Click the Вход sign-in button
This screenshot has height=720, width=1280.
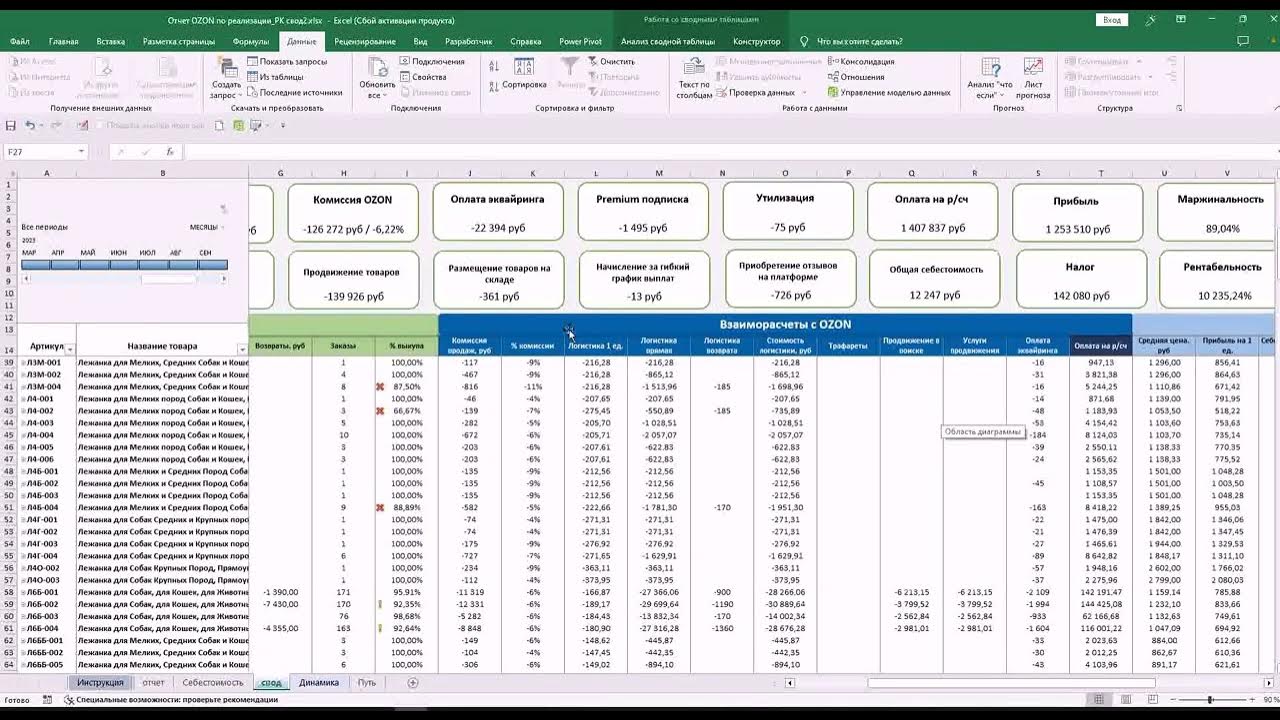click(1111, 19)
